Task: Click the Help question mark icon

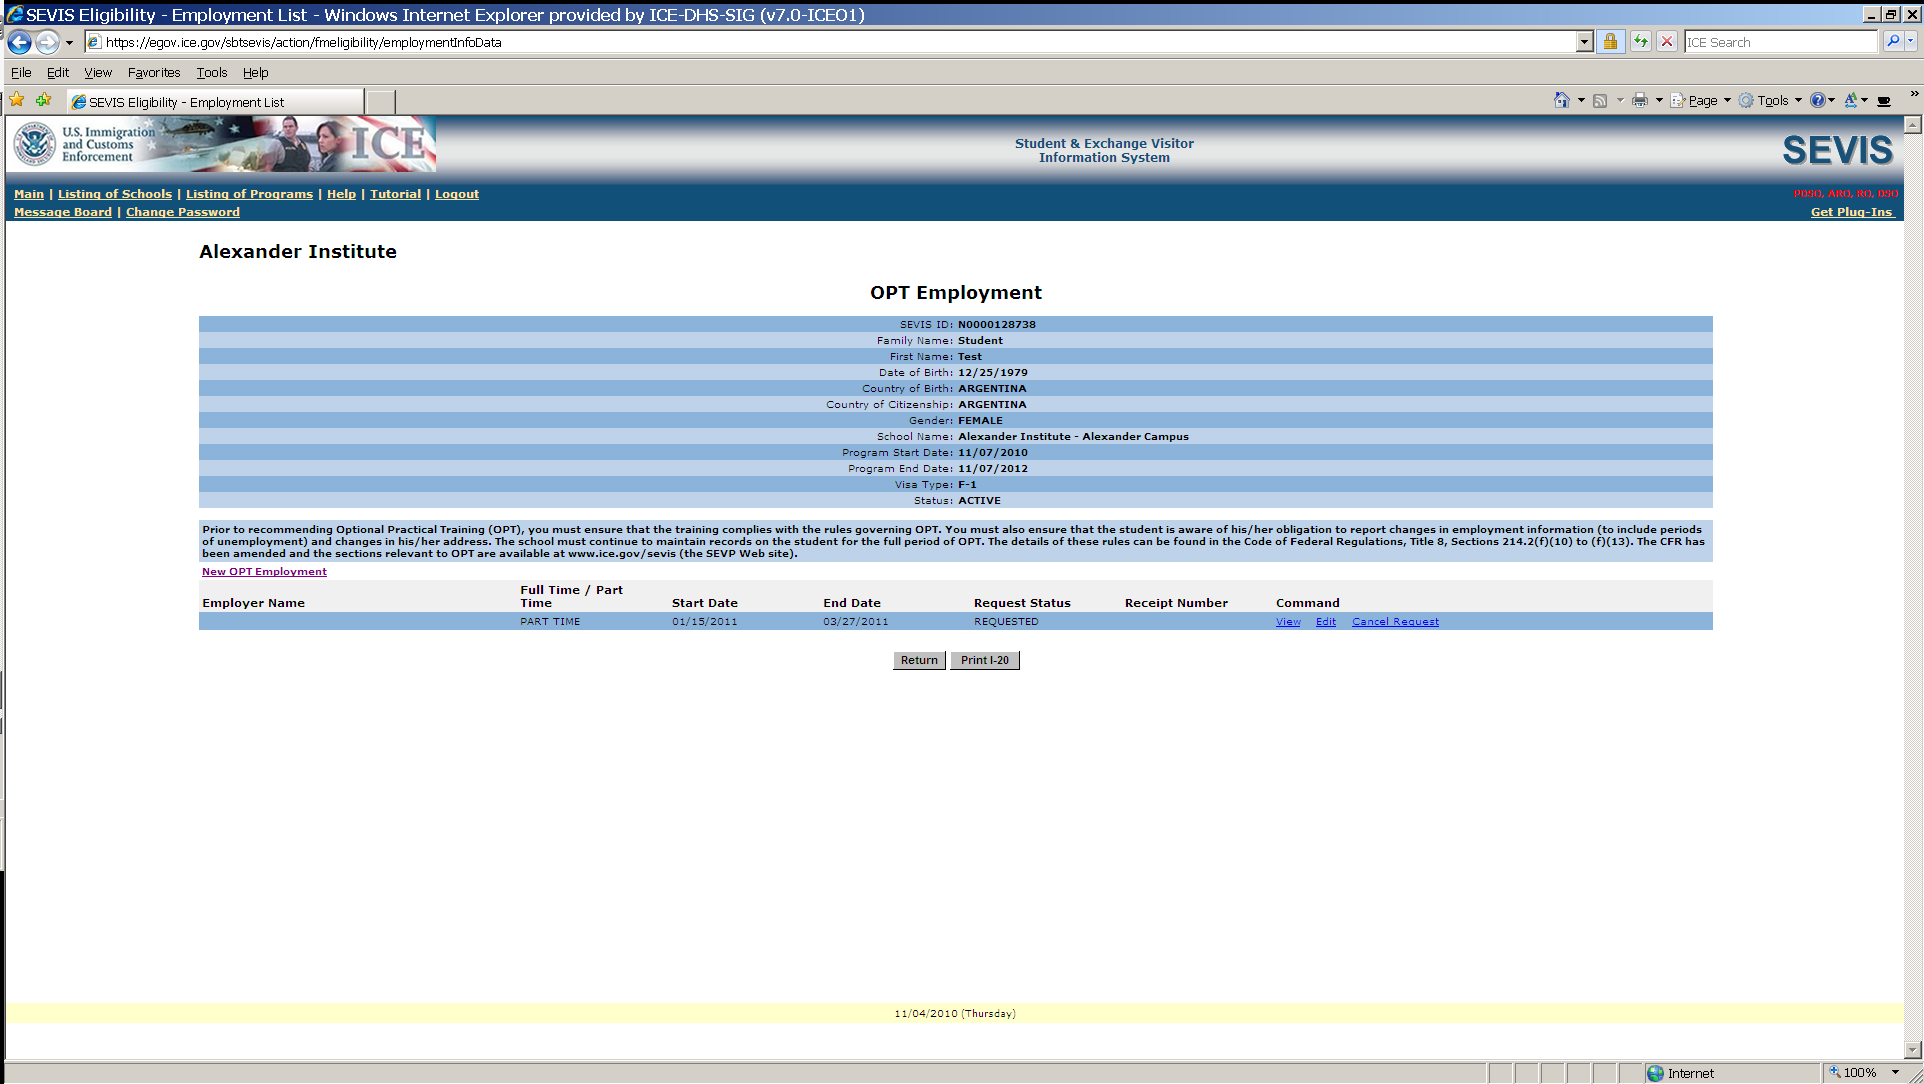Action: tap(1817, 100)
